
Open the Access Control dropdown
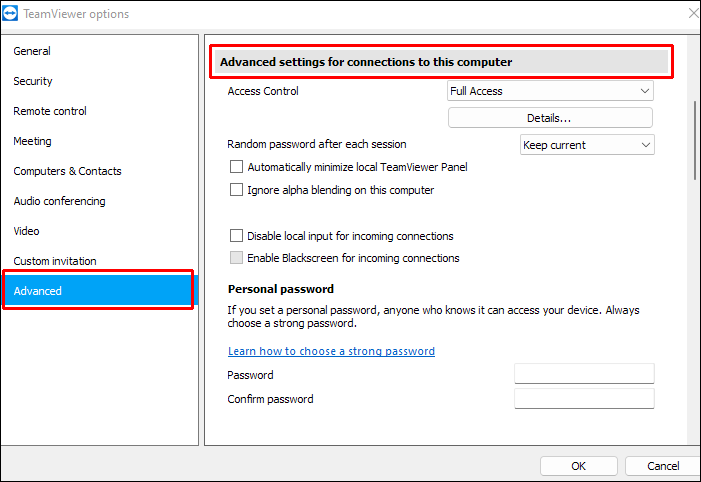(550, 91)
